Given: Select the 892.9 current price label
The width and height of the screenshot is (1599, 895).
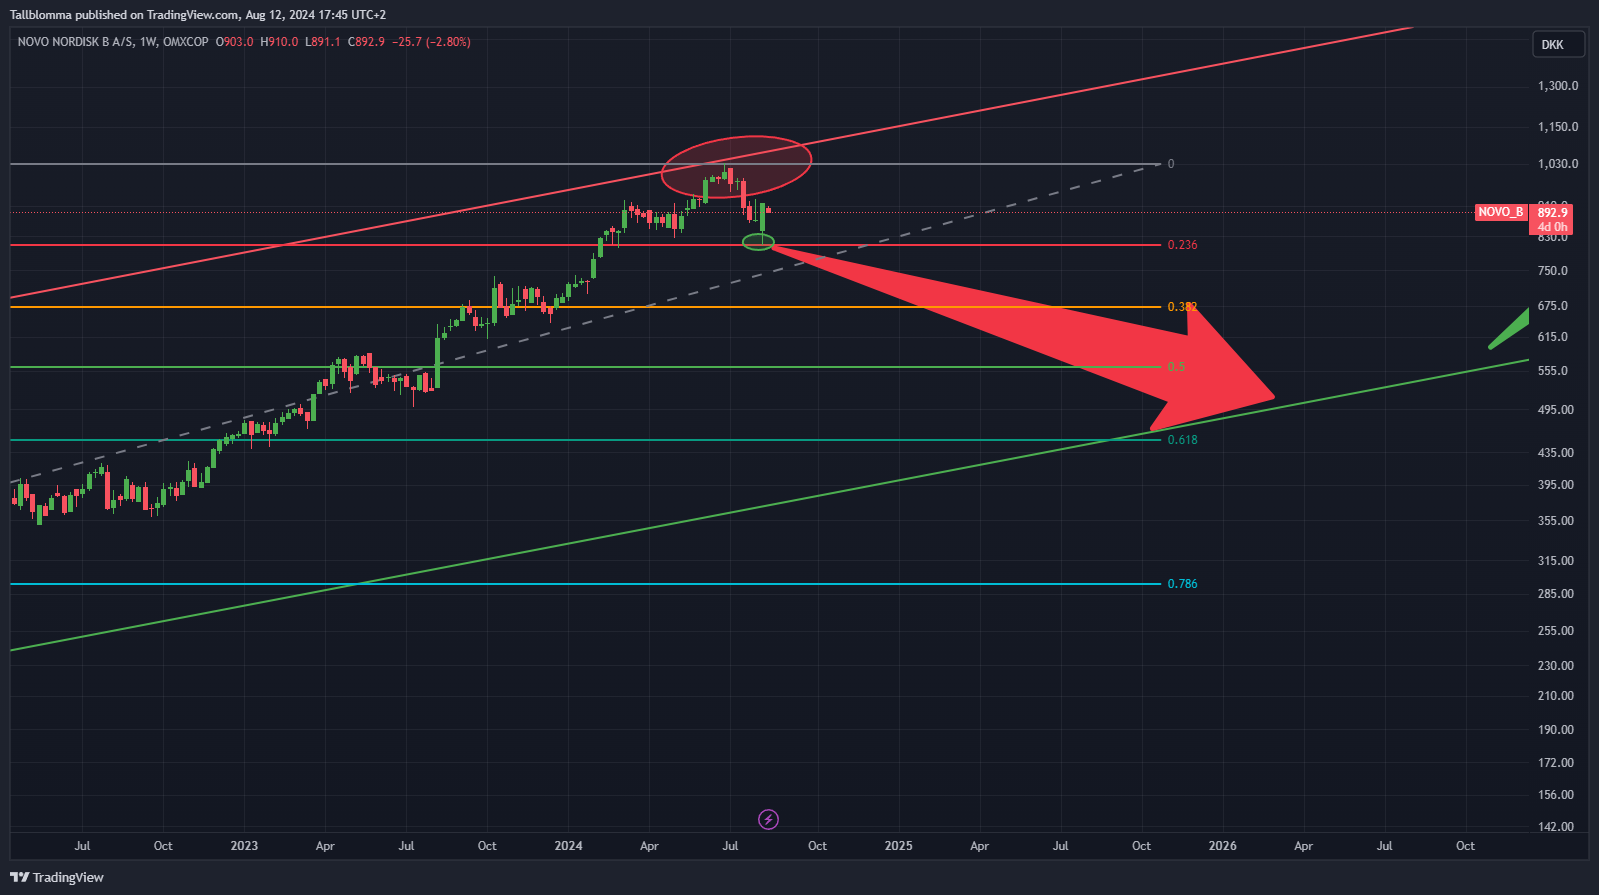Looking at the screenshot, I should tap(1552, 213).
